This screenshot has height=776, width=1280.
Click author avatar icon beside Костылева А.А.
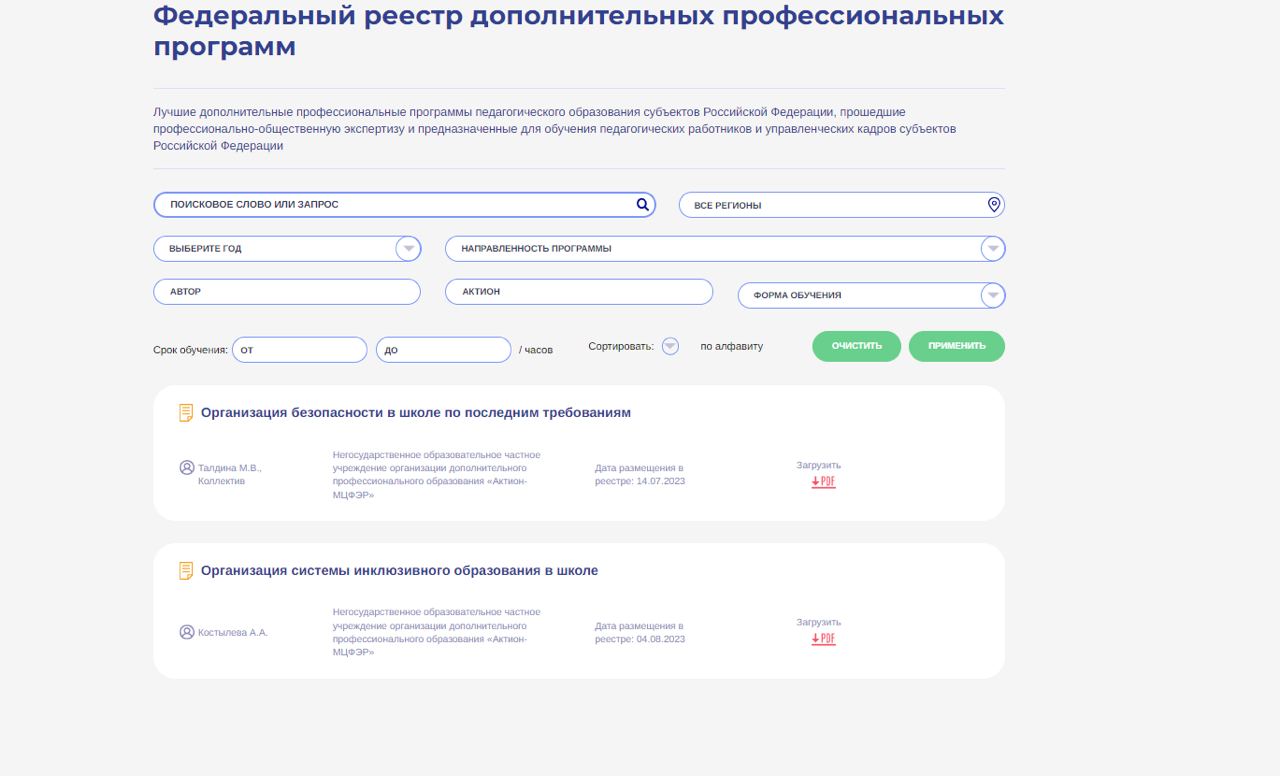pos(187,632)
